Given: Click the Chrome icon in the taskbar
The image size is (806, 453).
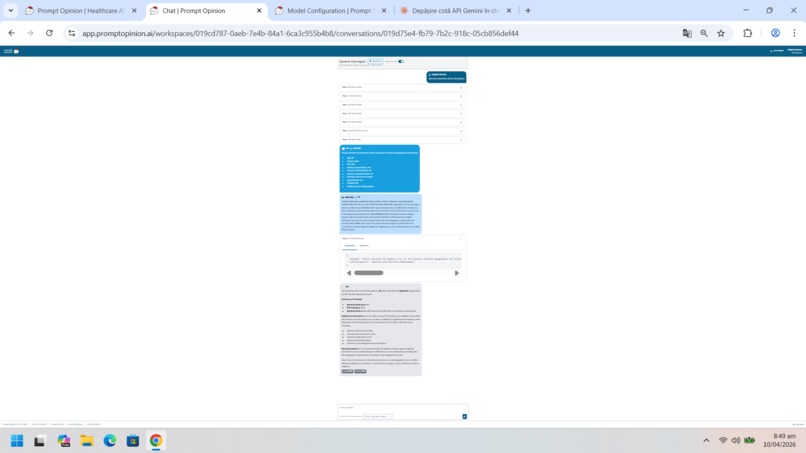Looking at the screenshot, I should pos(156,441).
